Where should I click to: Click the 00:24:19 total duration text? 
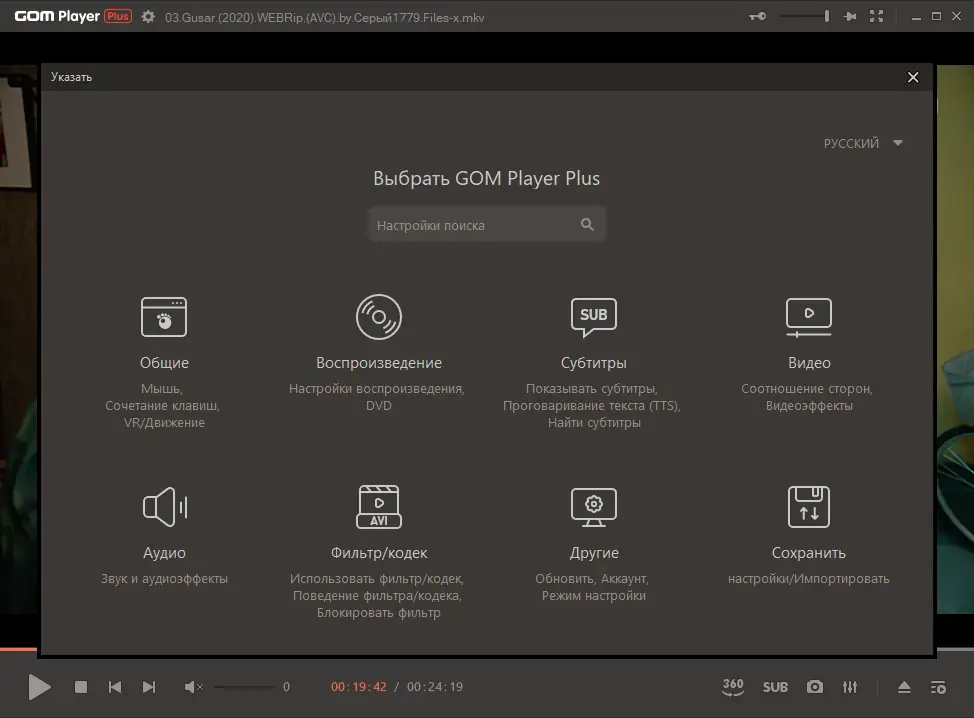(x=435, y=687)
